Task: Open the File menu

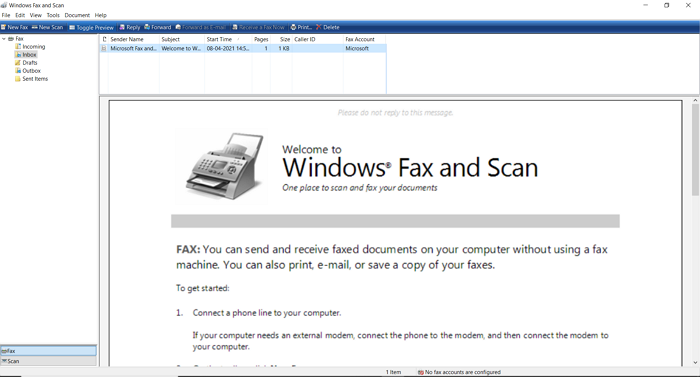Action: click(6, 15)
